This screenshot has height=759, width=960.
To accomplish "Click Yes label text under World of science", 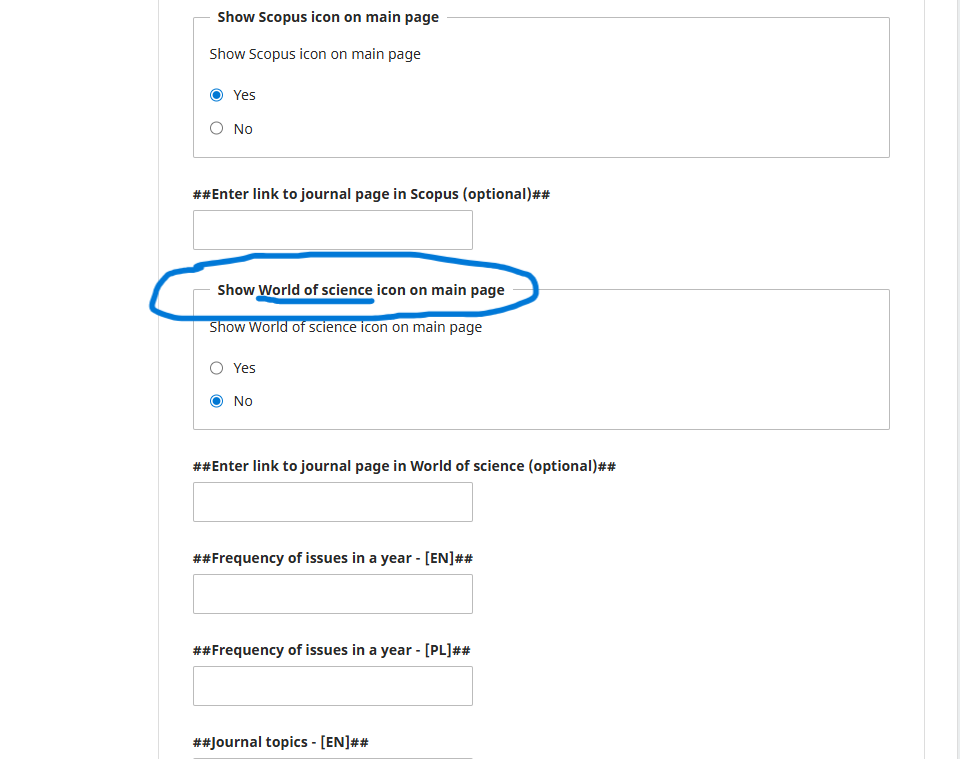I will (245, 368).
